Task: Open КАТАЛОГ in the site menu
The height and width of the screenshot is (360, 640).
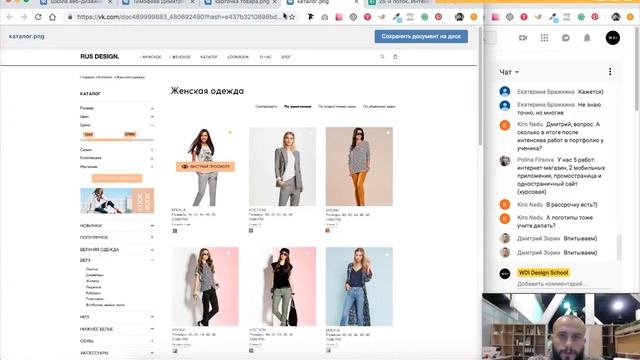Action: [209, 57]
